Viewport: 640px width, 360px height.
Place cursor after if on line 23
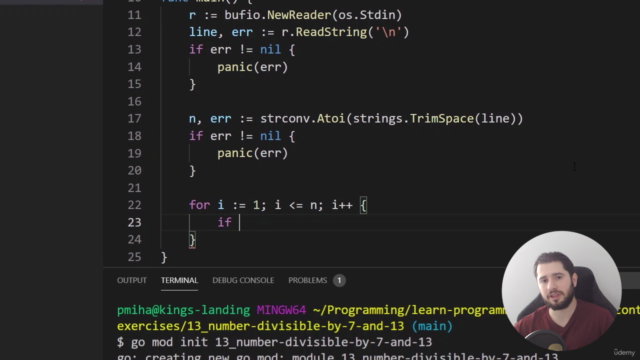(x=240, y=222)
